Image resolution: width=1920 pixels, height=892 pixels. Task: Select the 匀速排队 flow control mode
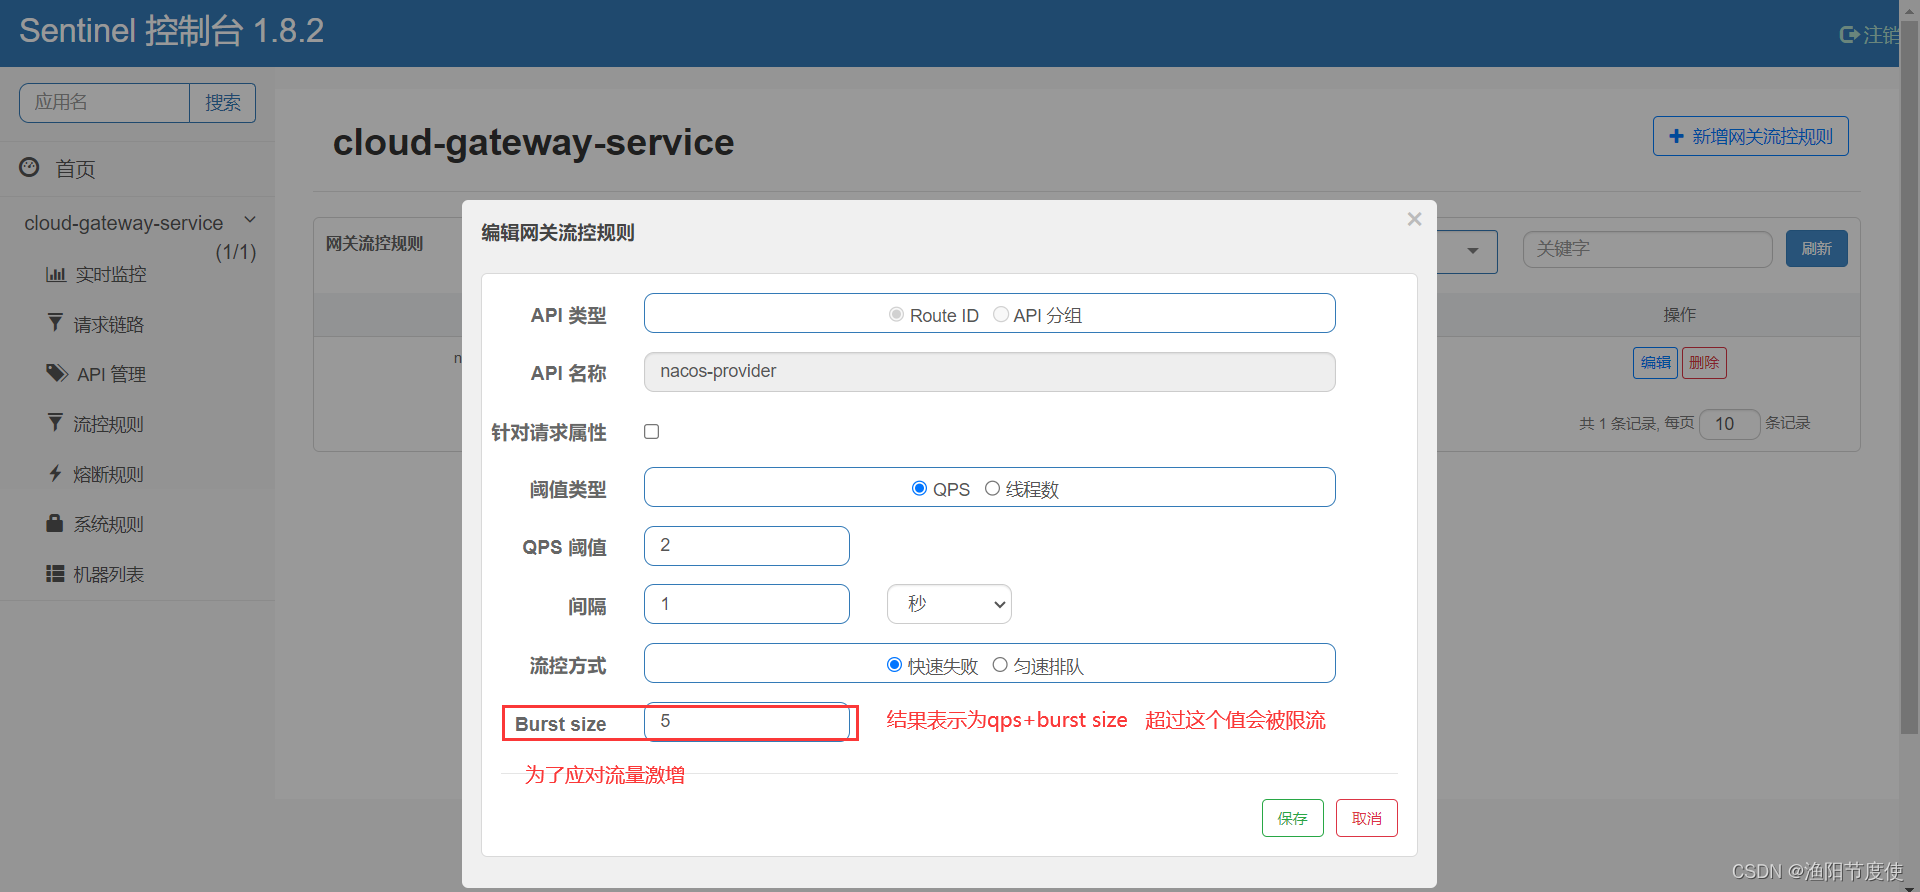(999, 665)
